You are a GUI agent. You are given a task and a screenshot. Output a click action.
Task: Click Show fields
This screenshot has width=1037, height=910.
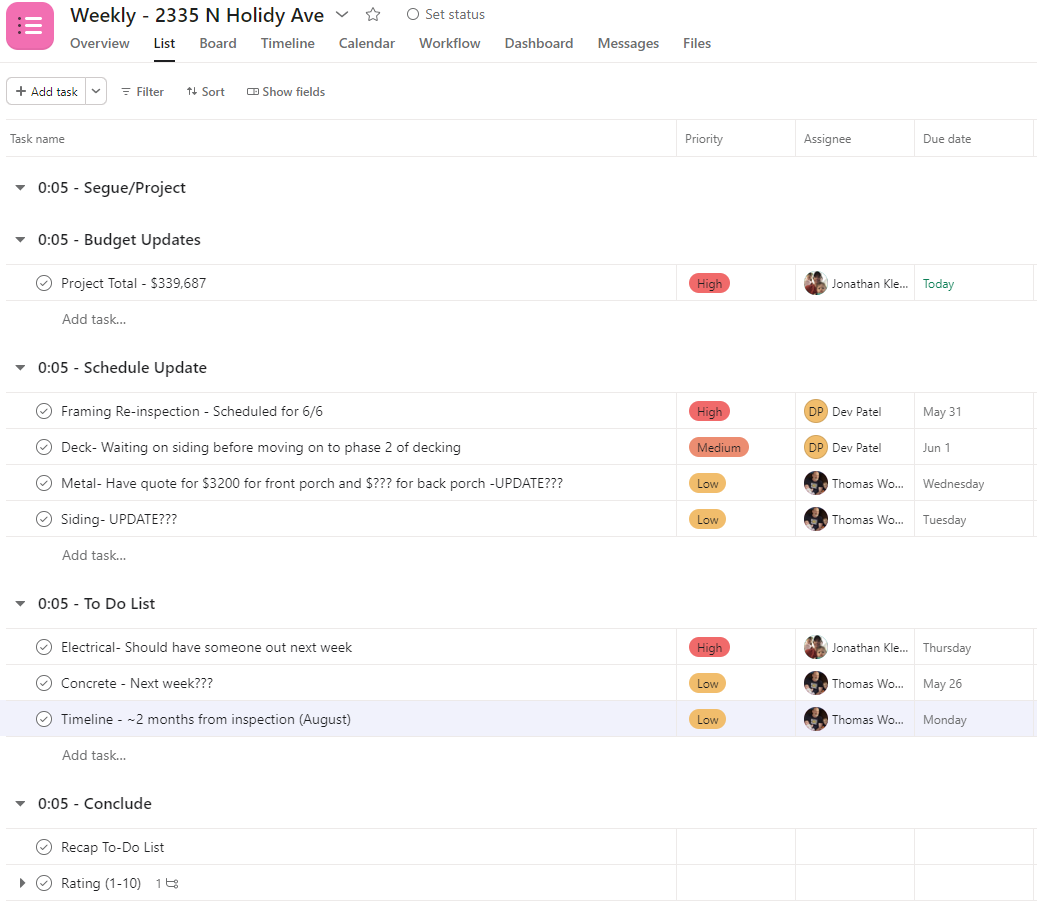pos(286,92)
